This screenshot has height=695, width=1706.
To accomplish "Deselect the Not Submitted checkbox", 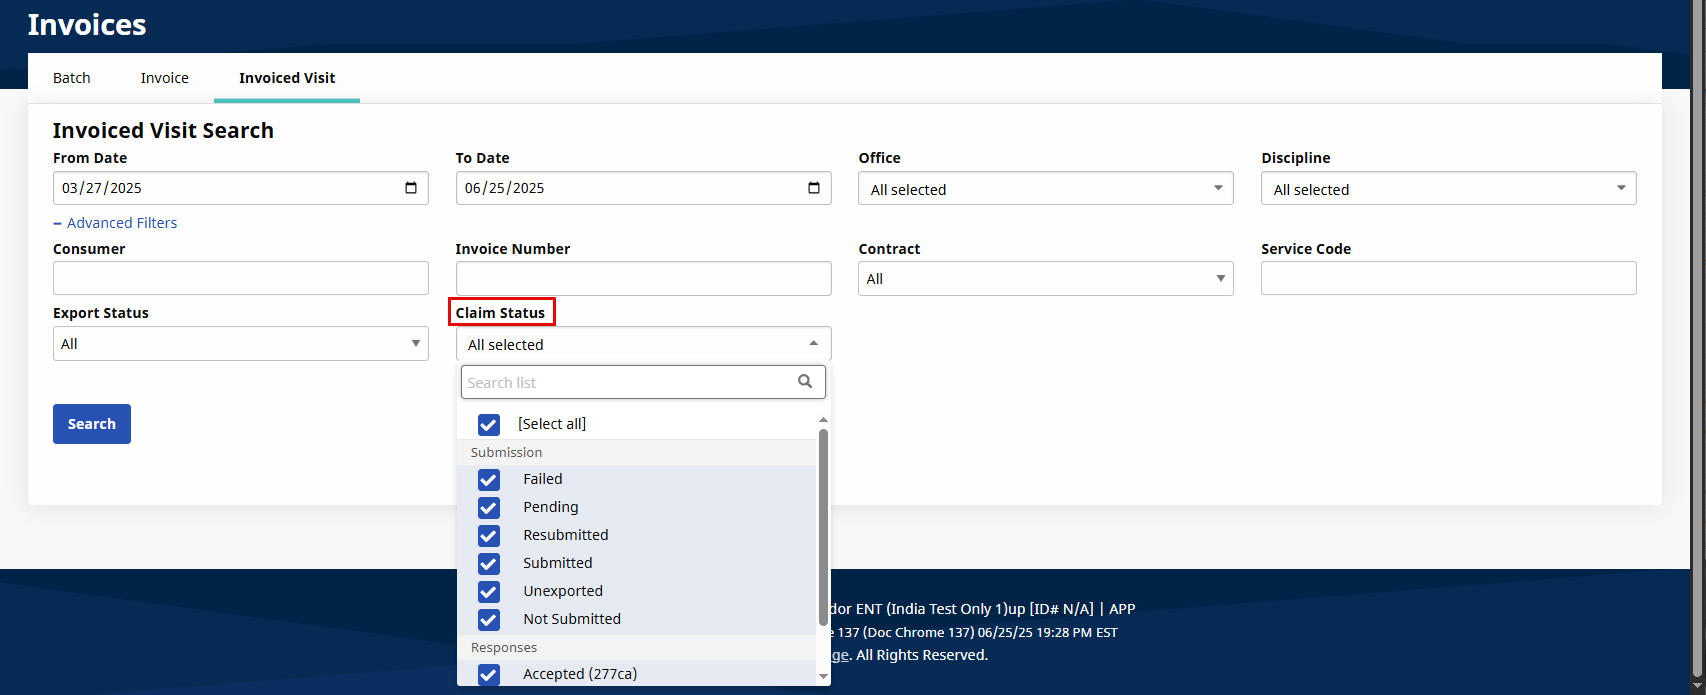I will (x=489, y=620).
